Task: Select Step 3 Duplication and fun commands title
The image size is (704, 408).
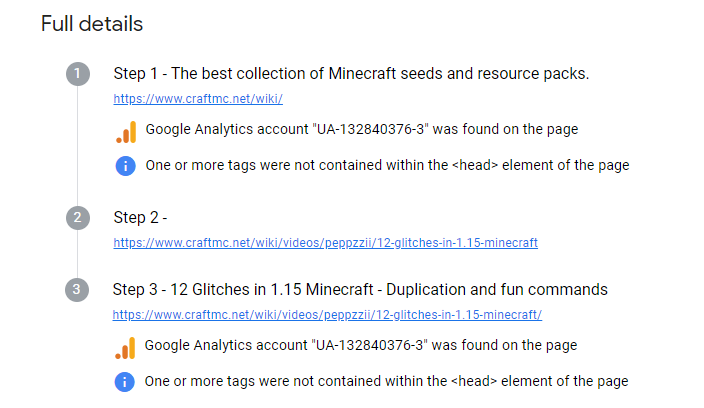Action: [360, 290]
